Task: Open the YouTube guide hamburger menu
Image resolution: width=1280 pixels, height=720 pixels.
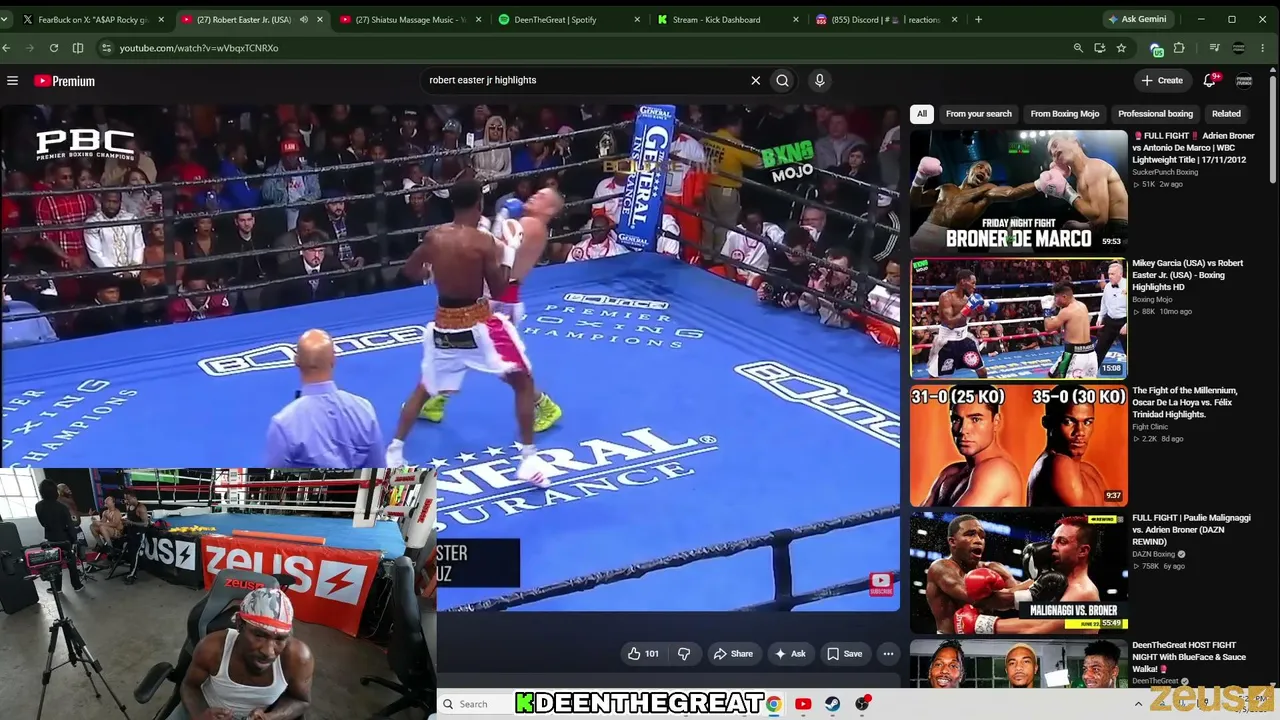Action: [12, 81]
